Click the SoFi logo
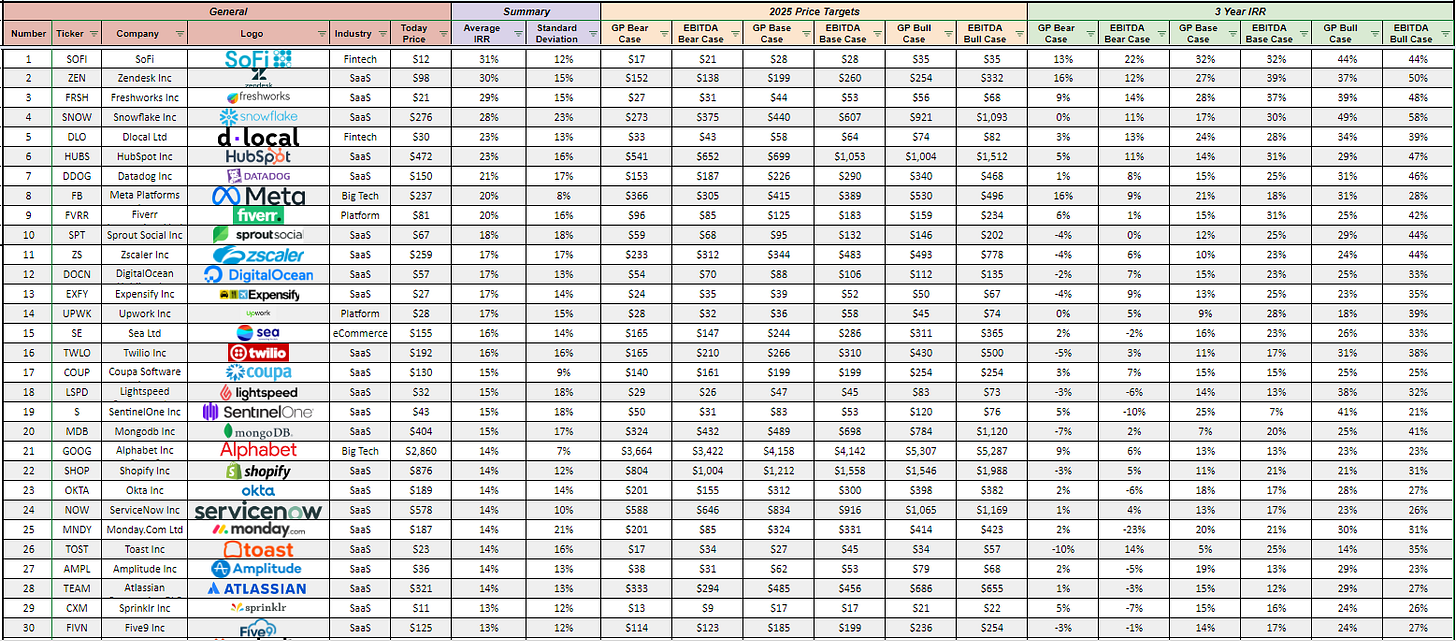 (x=259, y=59)
